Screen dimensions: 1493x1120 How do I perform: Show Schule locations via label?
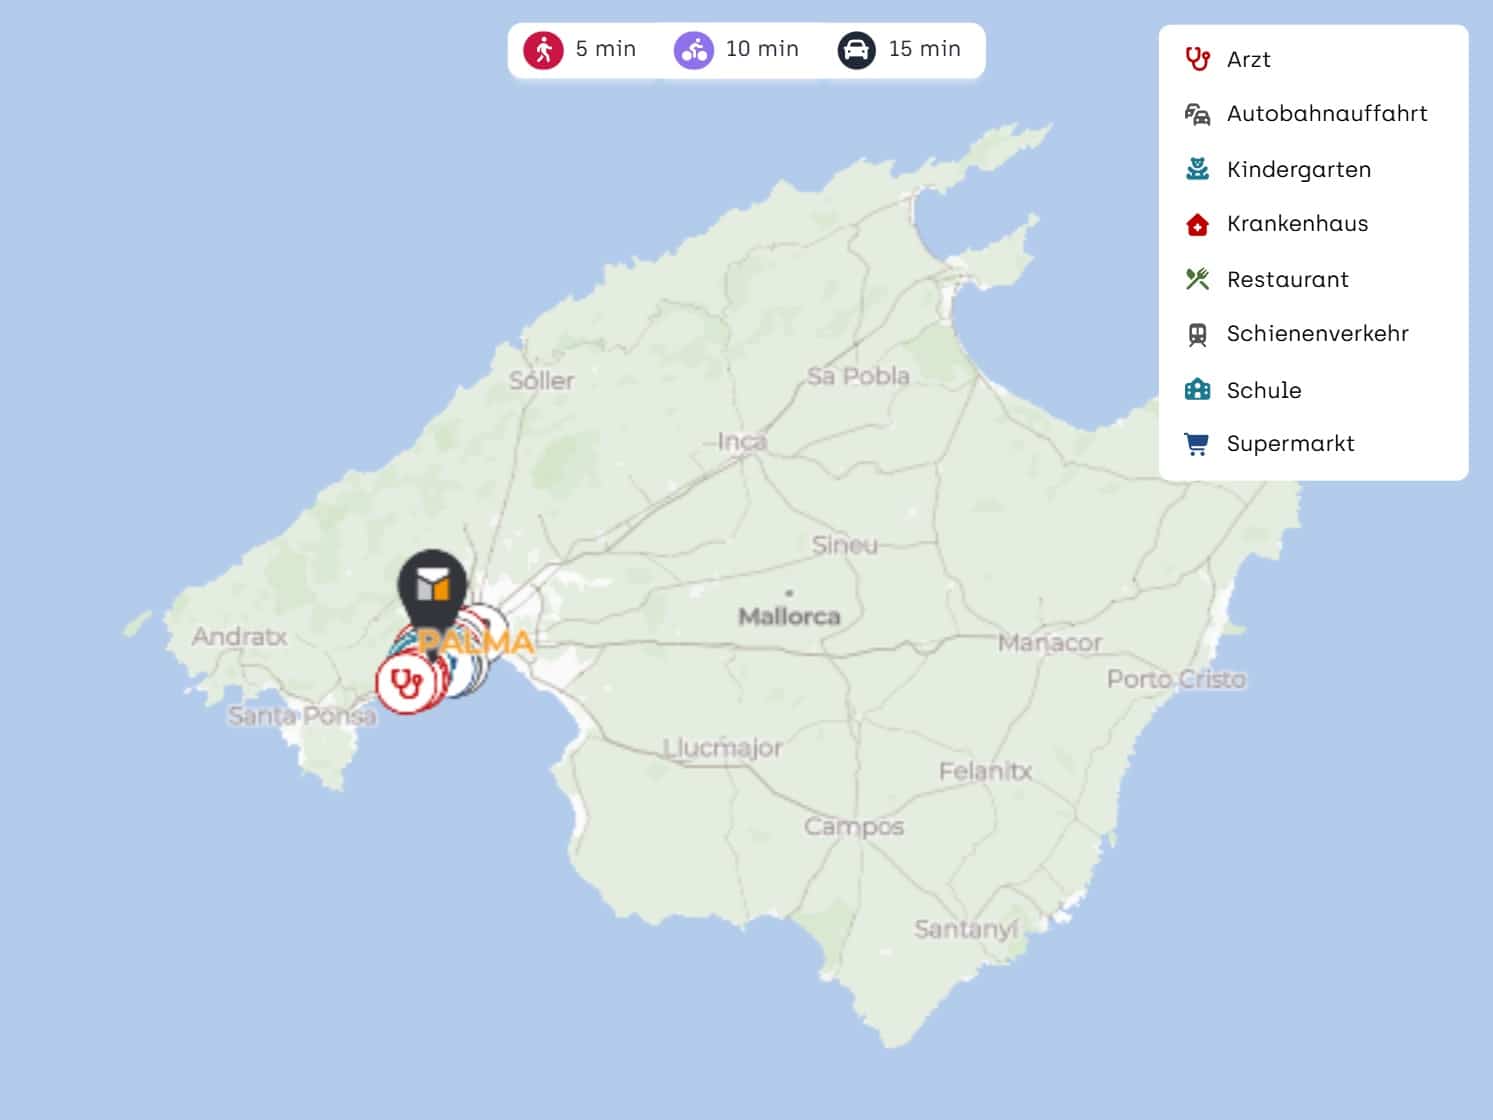point(1263,390)
